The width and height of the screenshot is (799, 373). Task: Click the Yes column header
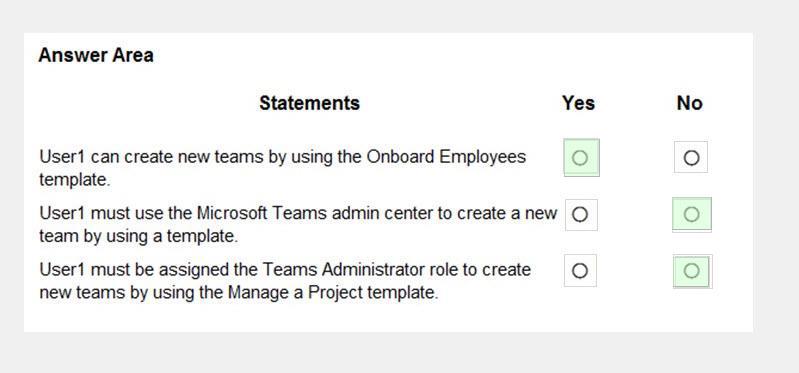tap(578, 103)
